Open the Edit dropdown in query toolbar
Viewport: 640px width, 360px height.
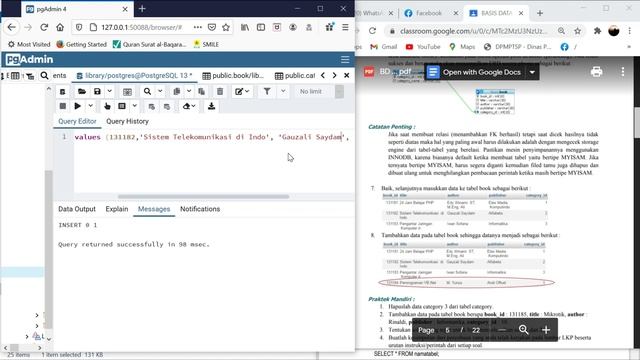point(242,91)
